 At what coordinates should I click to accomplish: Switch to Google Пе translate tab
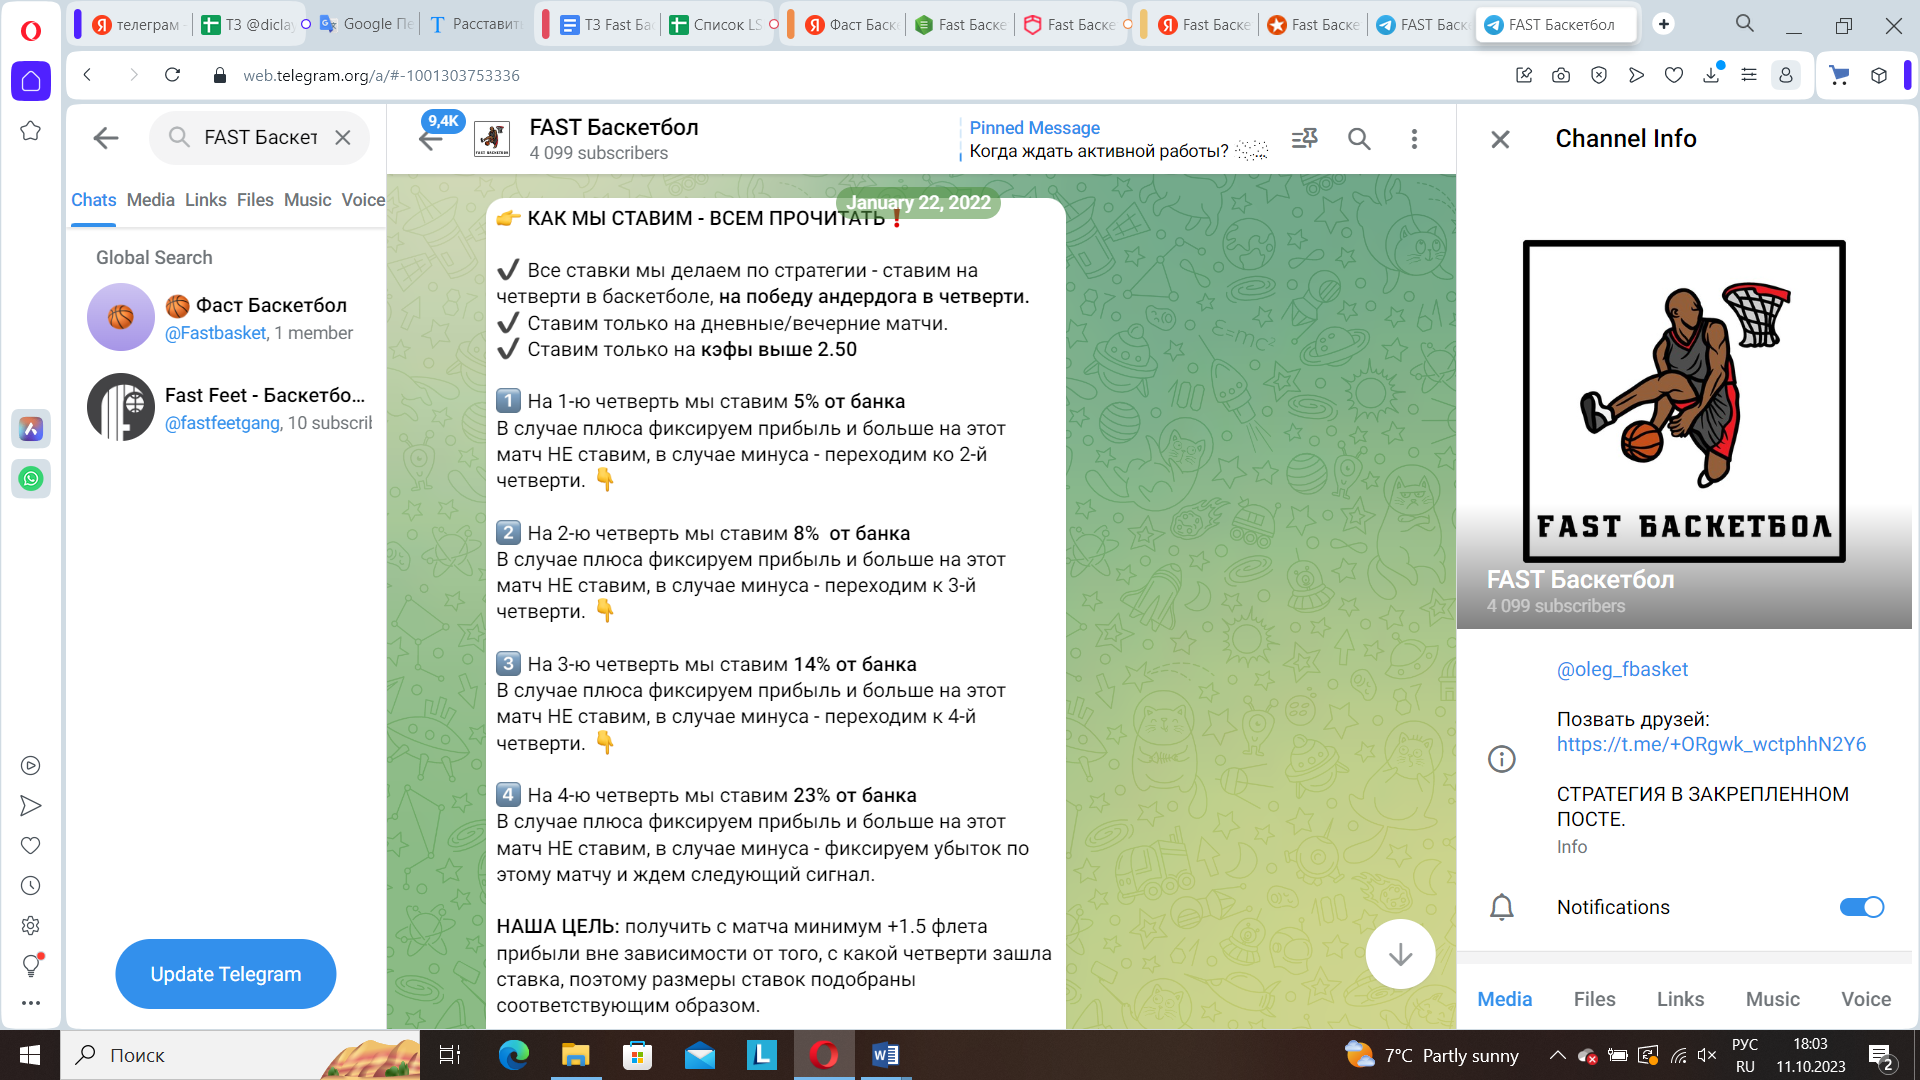[x=365, y=24]
